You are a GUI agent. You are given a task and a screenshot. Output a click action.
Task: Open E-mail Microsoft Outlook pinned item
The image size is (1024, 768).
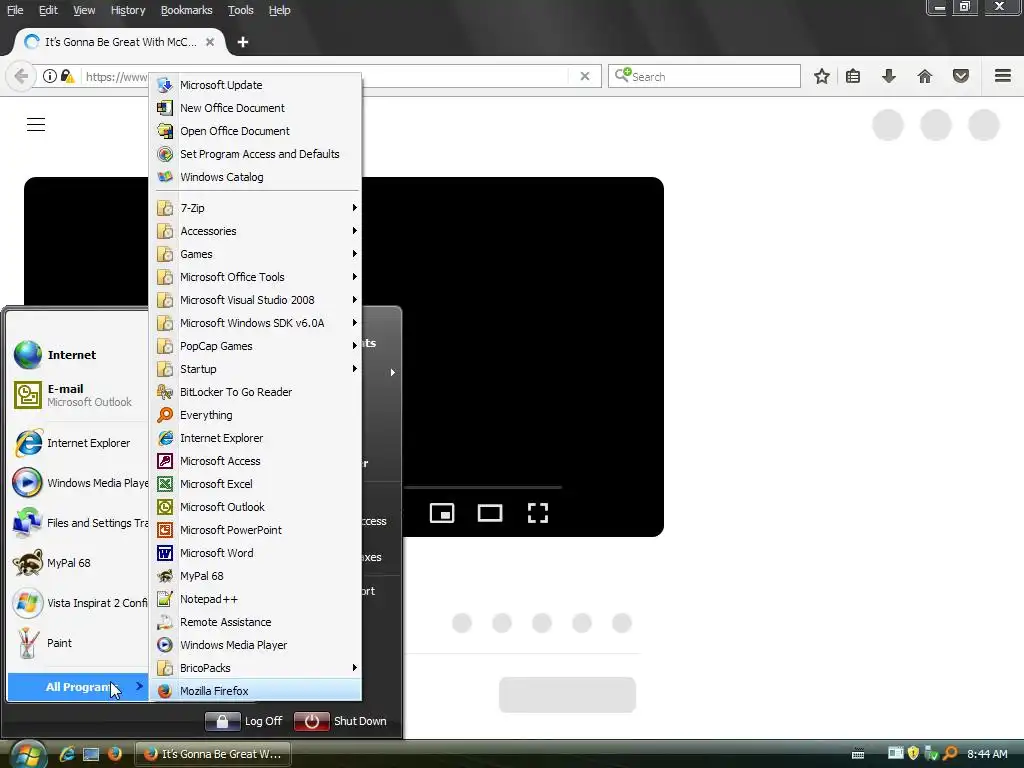click(x=78, y=395)
